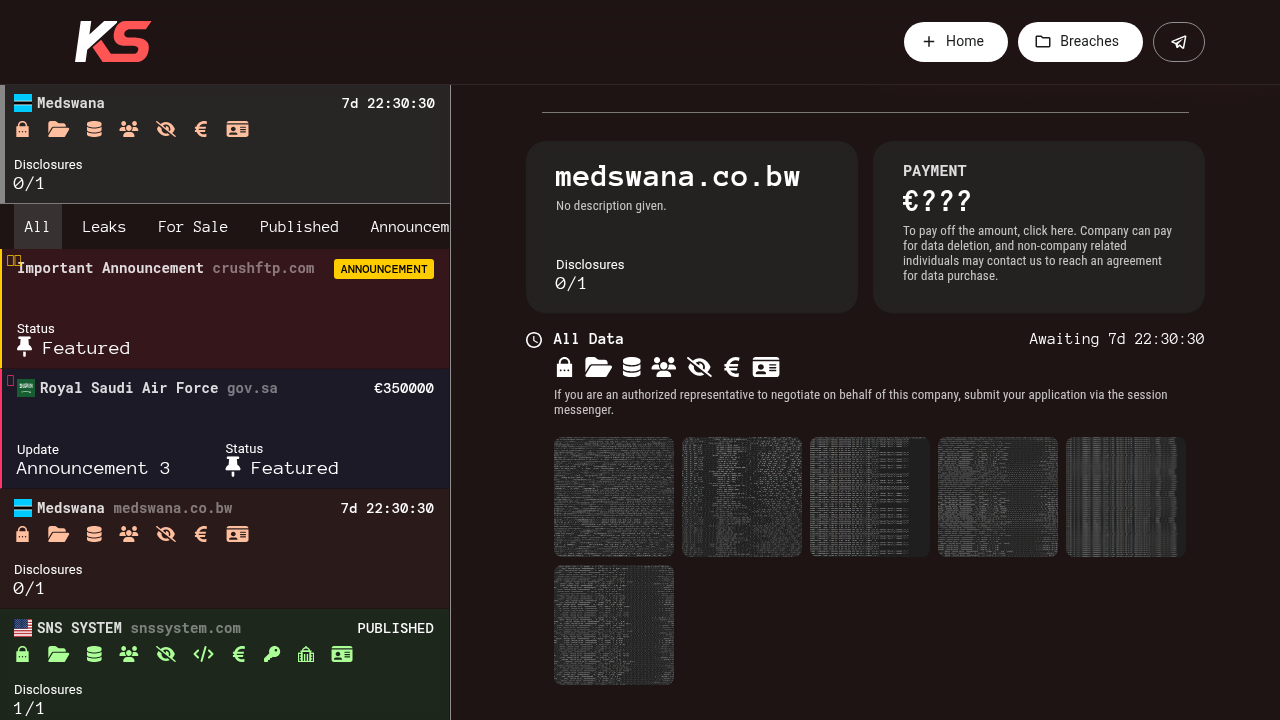Image resolution: width=1280 pixels, height=720 pixels.
Task: Select the Published filter tab
Action: 299,227
